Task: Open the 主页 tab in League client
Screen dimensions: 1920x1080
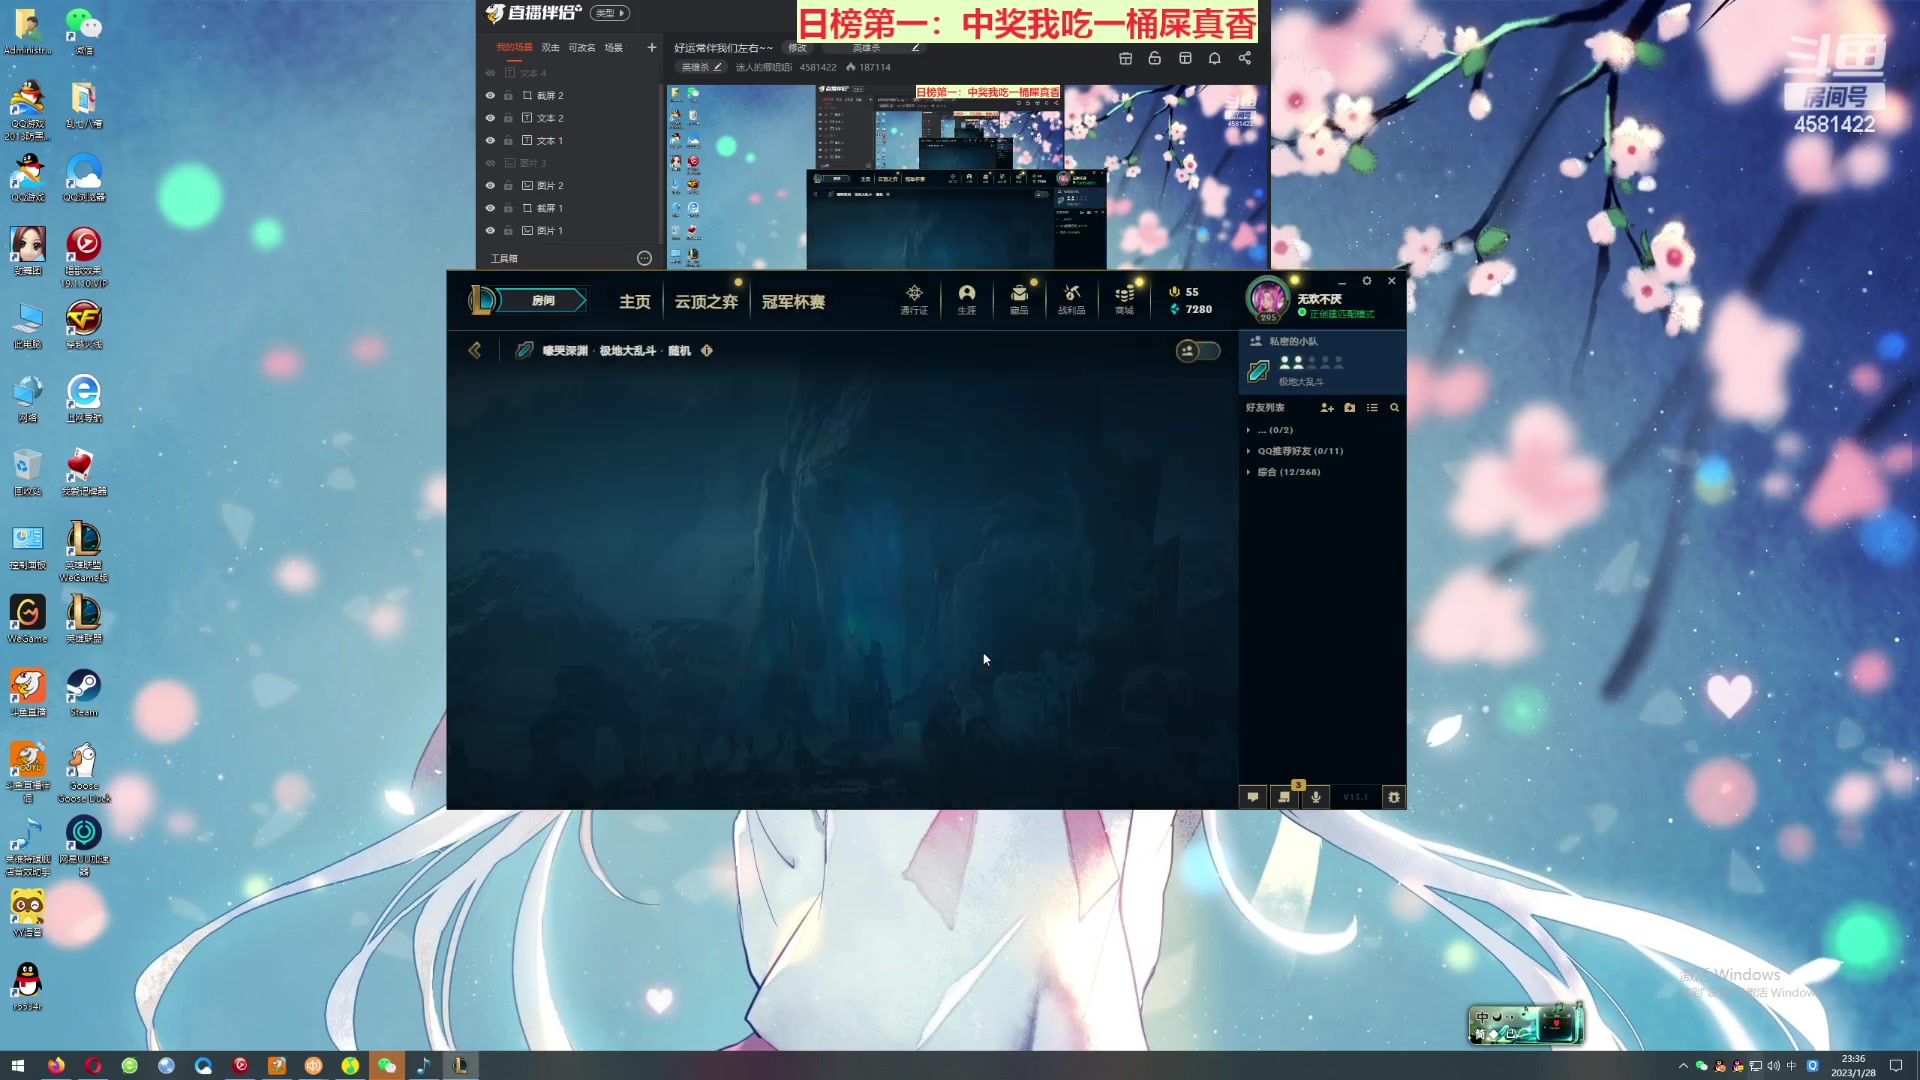Action: tap(635, 302)
